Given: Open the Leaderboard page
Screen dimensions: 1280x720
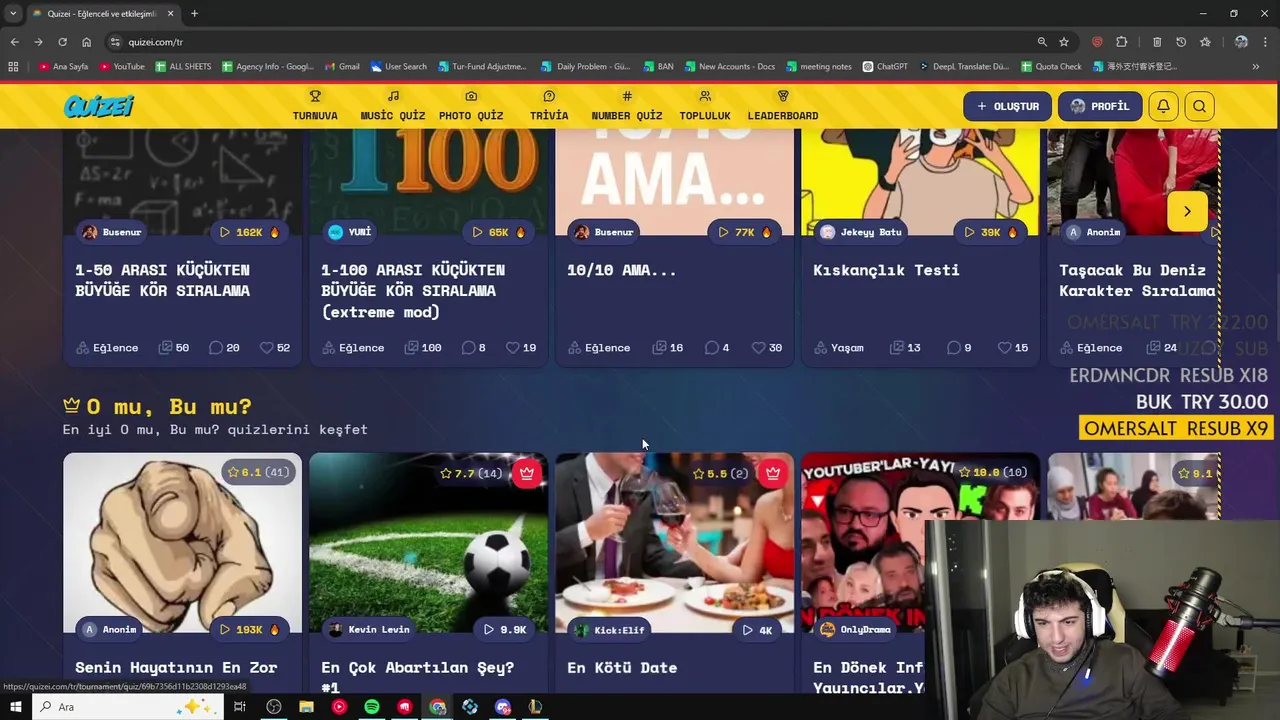Looking at the screenshot, I should point(783,106).
